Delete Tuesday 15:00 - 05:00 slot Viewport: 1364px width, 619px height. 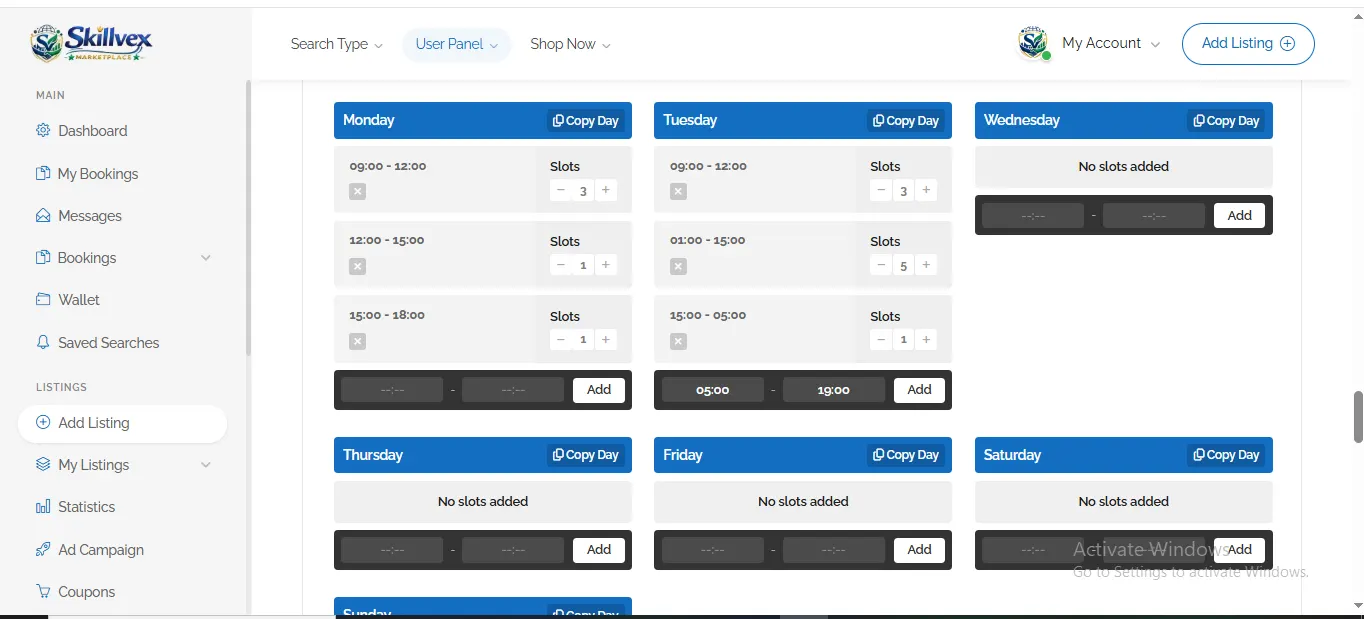tap(678, 341)
